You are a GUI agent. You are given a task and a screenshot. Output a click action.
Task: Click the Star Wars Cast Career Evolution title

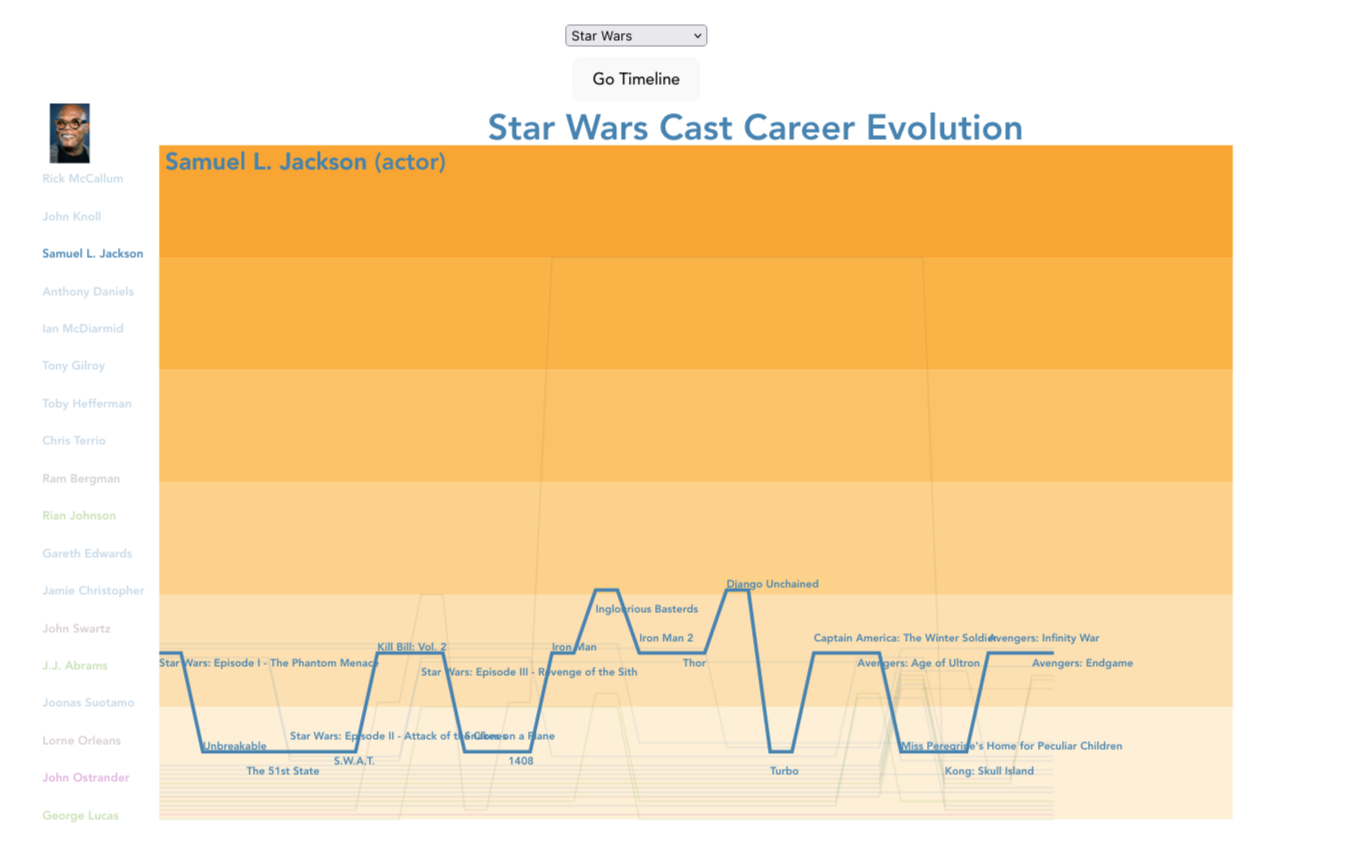pos(755,128)
